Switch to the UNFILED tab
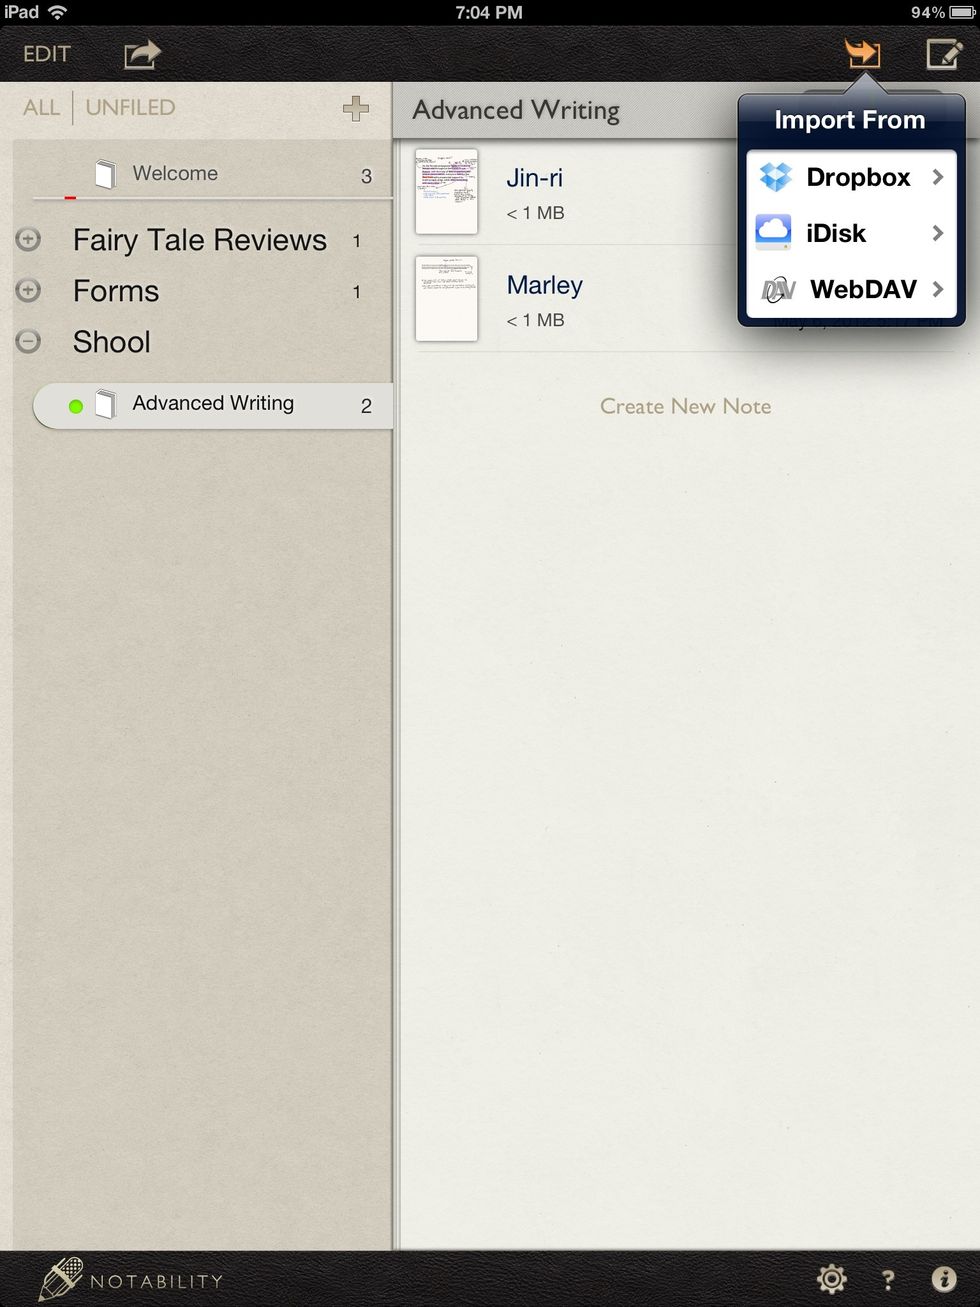The image size is (980, 1307). pos(130,108)
